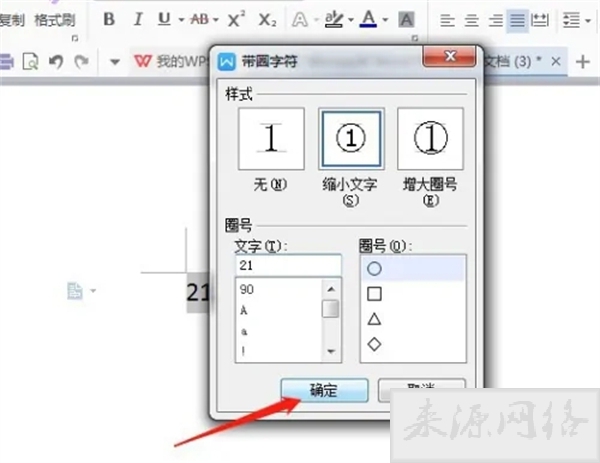600x463 pixels.
Task: Open the font group dialog launcher
Action: (x=414, y=38)
